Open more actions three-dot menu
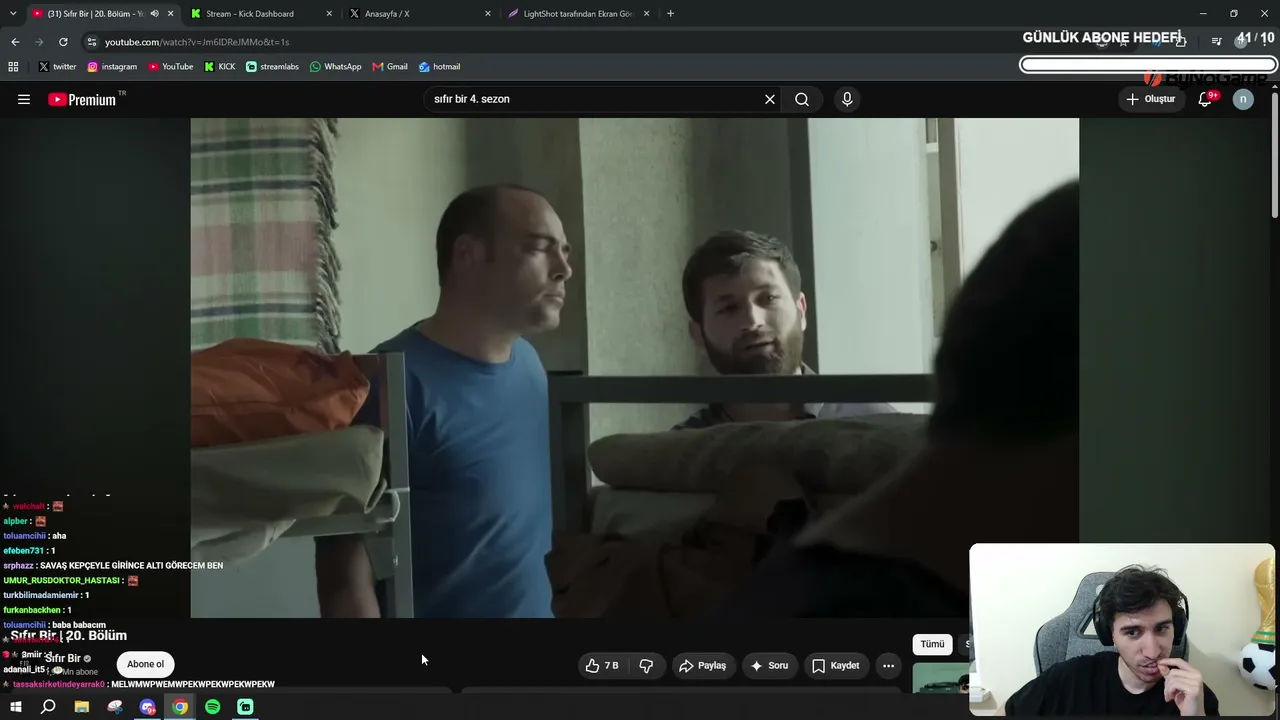 pyautogui.click(x=888, y=665)
